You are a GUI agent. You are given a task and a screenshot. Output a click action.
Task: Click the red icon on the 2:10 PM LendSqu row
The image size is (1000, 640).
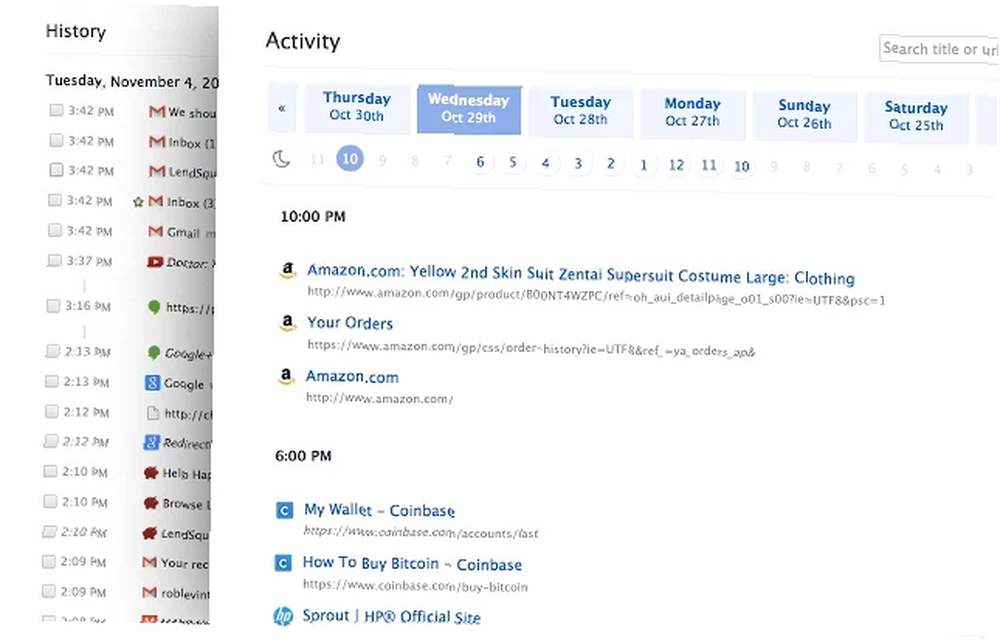pos(149,532)
